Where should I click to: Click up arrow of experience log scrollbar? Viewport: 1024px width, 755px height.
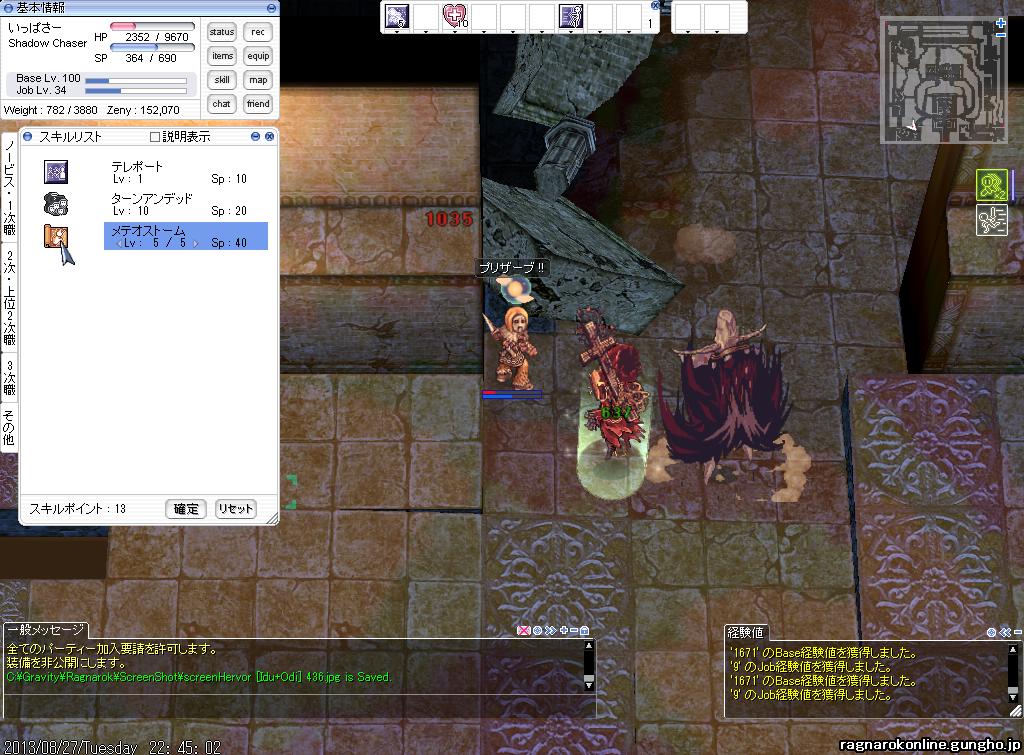tap(1013, 650)
